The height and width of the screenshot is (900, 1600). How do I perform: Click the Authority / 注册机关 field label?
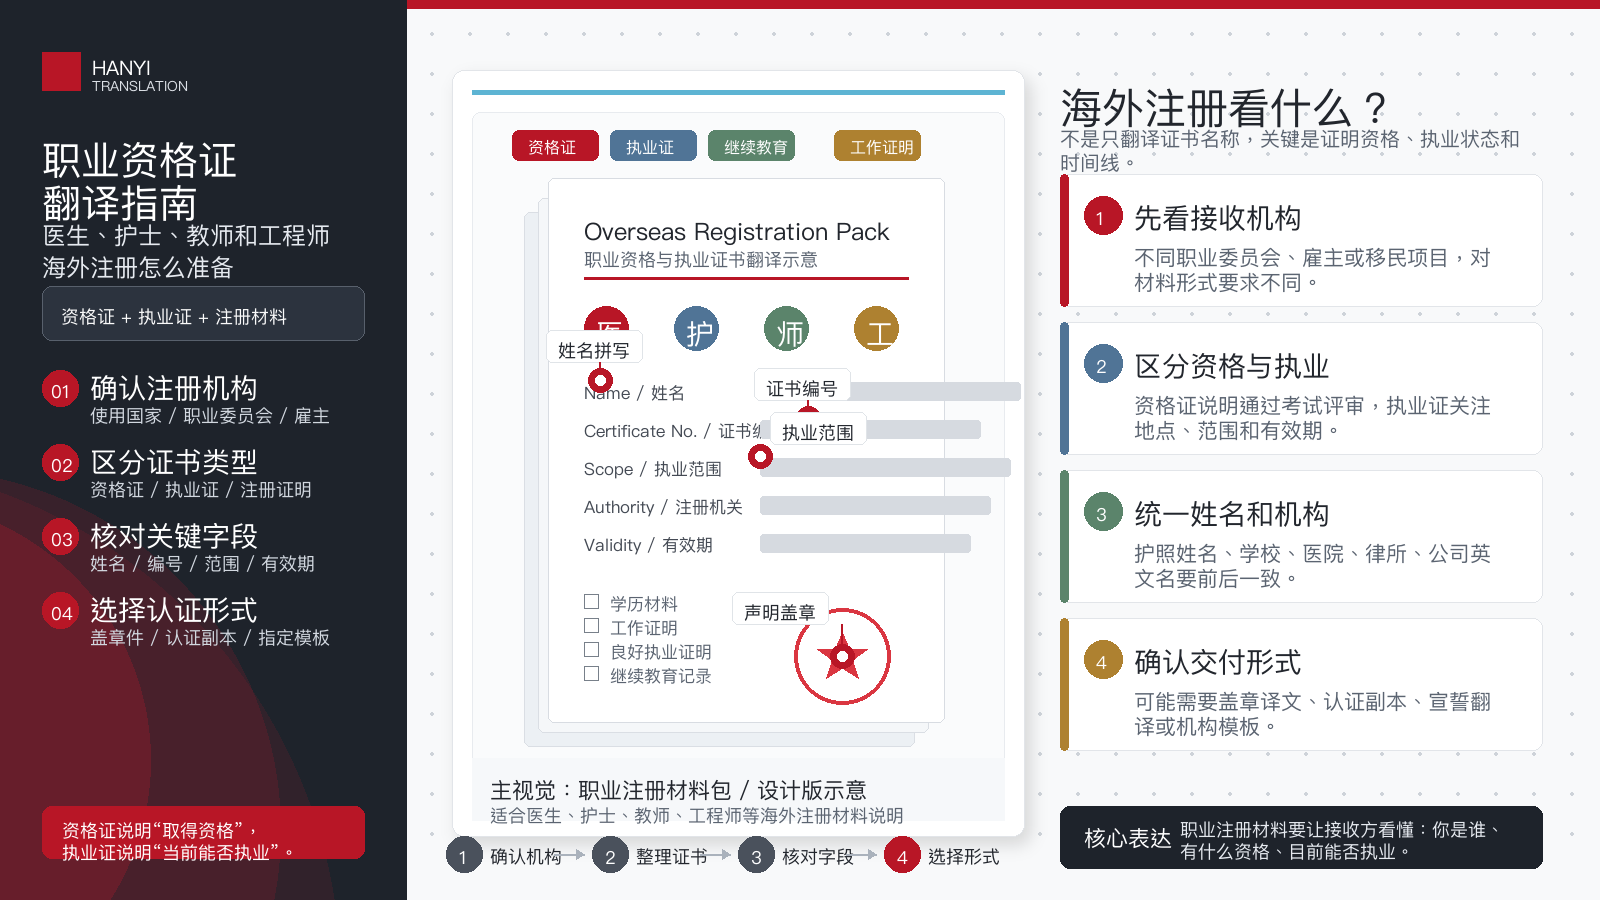[663, 507]
